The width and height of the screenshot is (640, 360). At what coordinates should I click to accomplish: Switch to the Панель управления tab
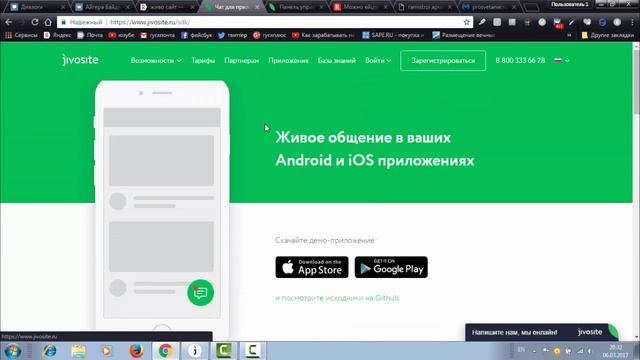tap(296, 7)
